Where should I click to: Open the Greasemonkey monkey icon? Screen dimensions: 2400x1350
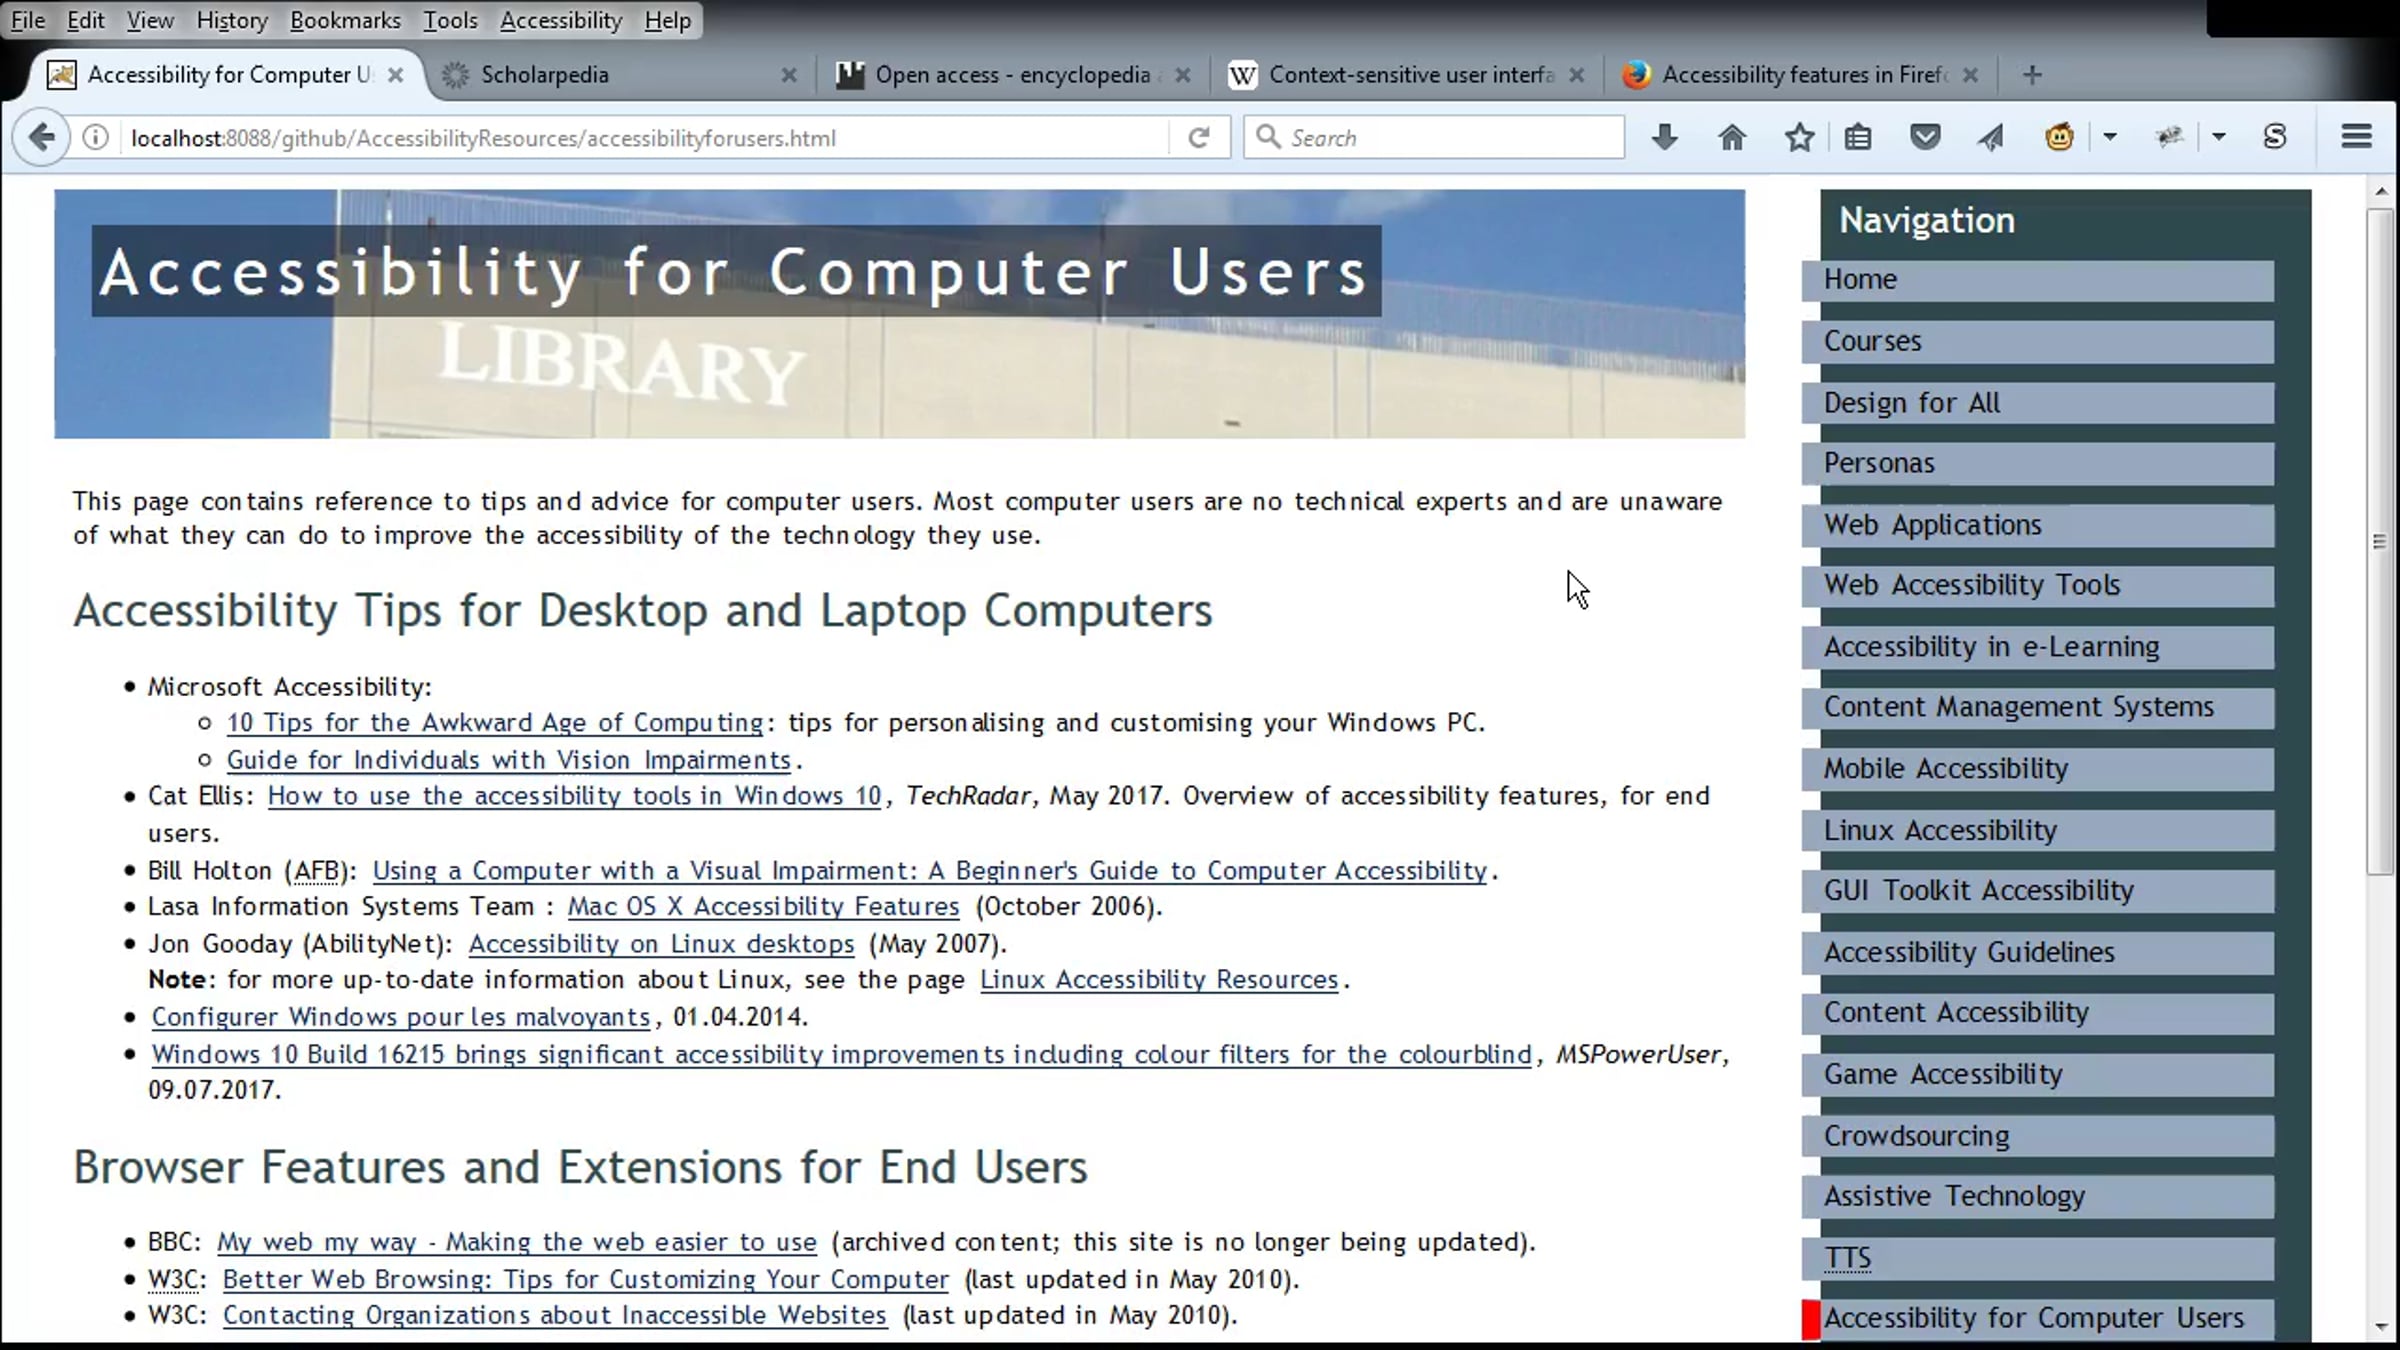[2059, 137]
